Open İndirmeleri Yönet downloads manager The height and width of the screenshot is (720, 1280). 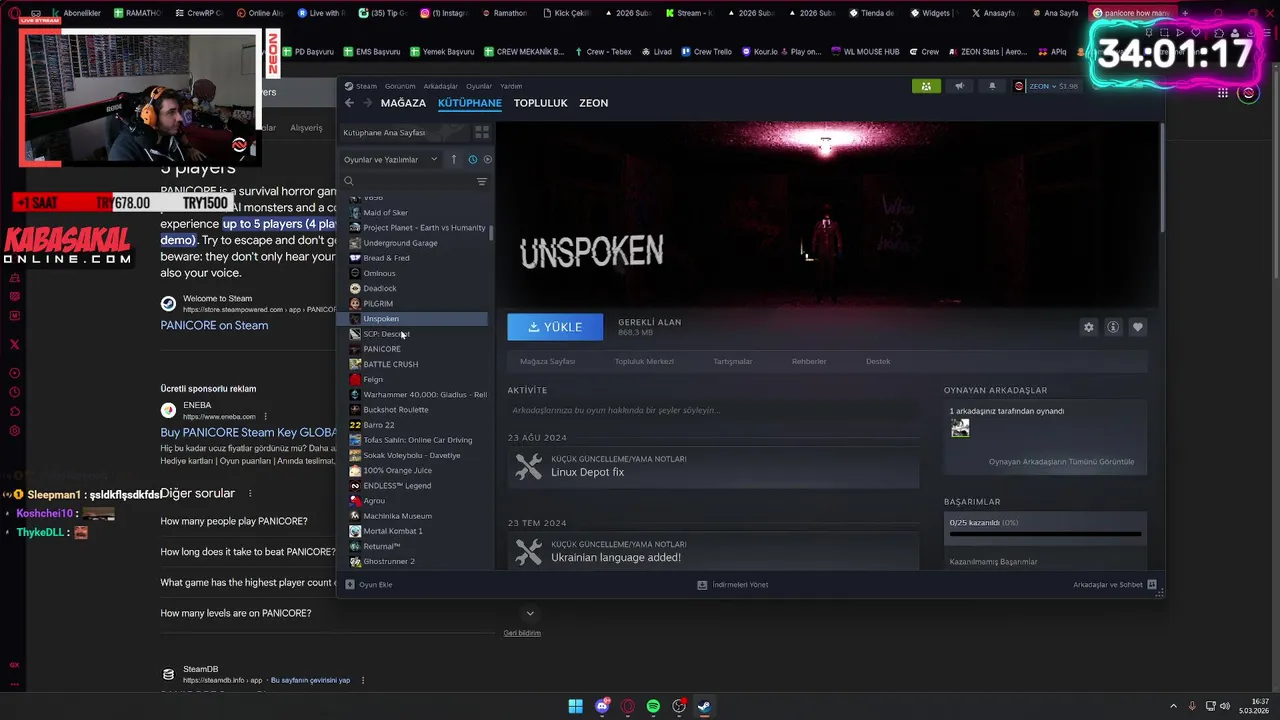733,585
